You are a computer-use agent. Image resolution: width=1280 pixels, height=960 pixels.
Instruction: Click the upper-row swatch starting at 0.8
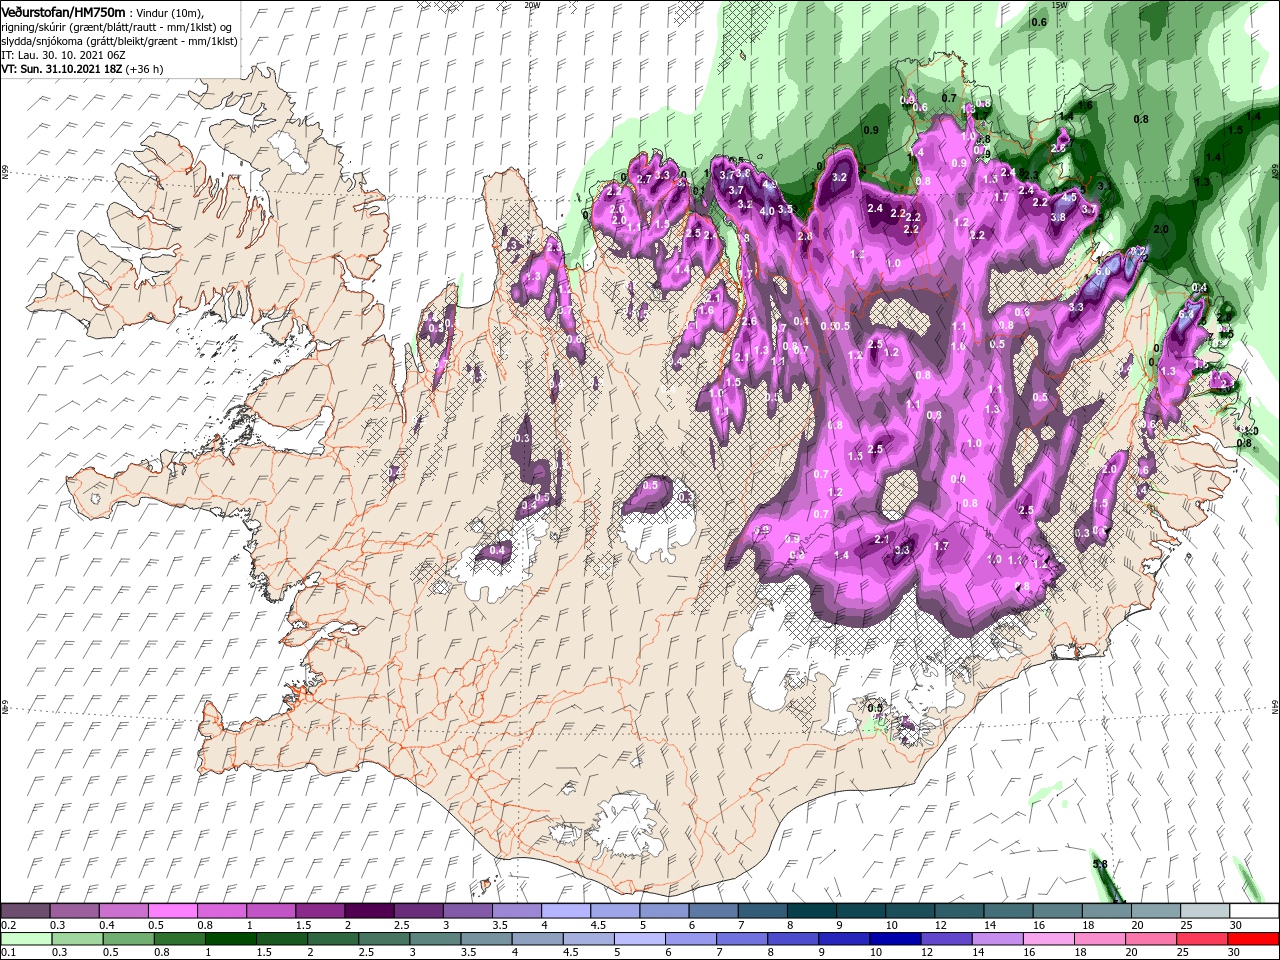click(222, 911)
